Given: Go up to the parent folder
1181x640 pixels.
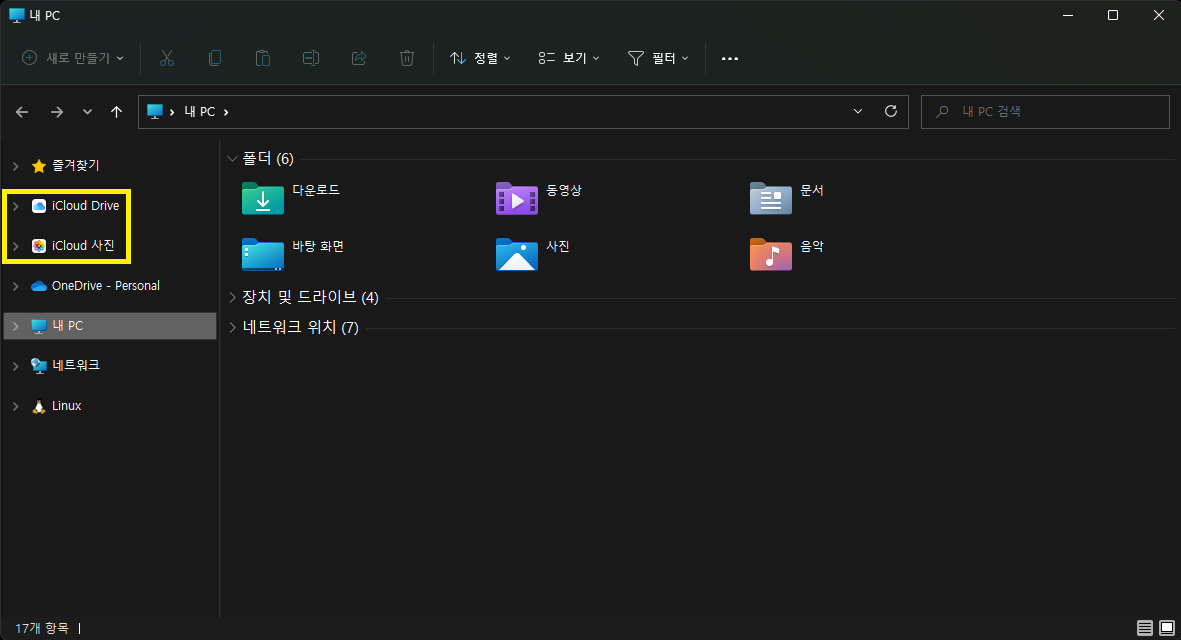Looking at the screenshot, I should click(x=116, y=111).
